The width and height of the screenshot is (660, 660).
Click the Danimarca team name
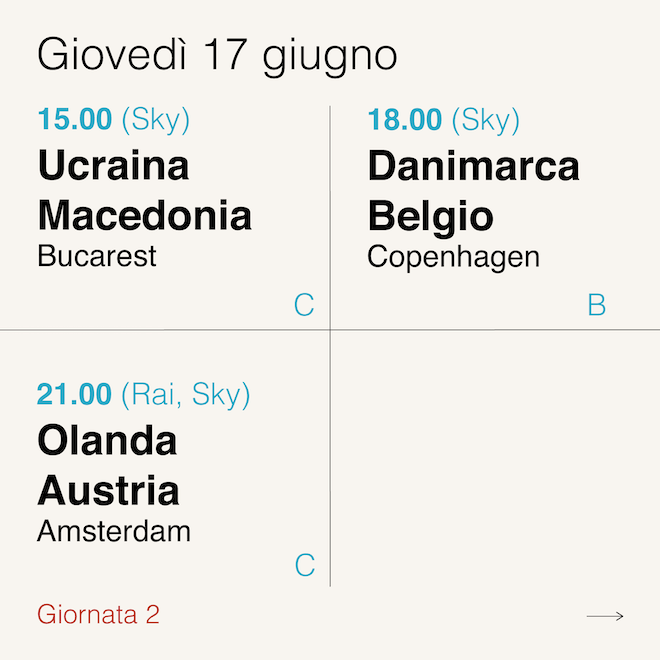(x=473, y=166)
